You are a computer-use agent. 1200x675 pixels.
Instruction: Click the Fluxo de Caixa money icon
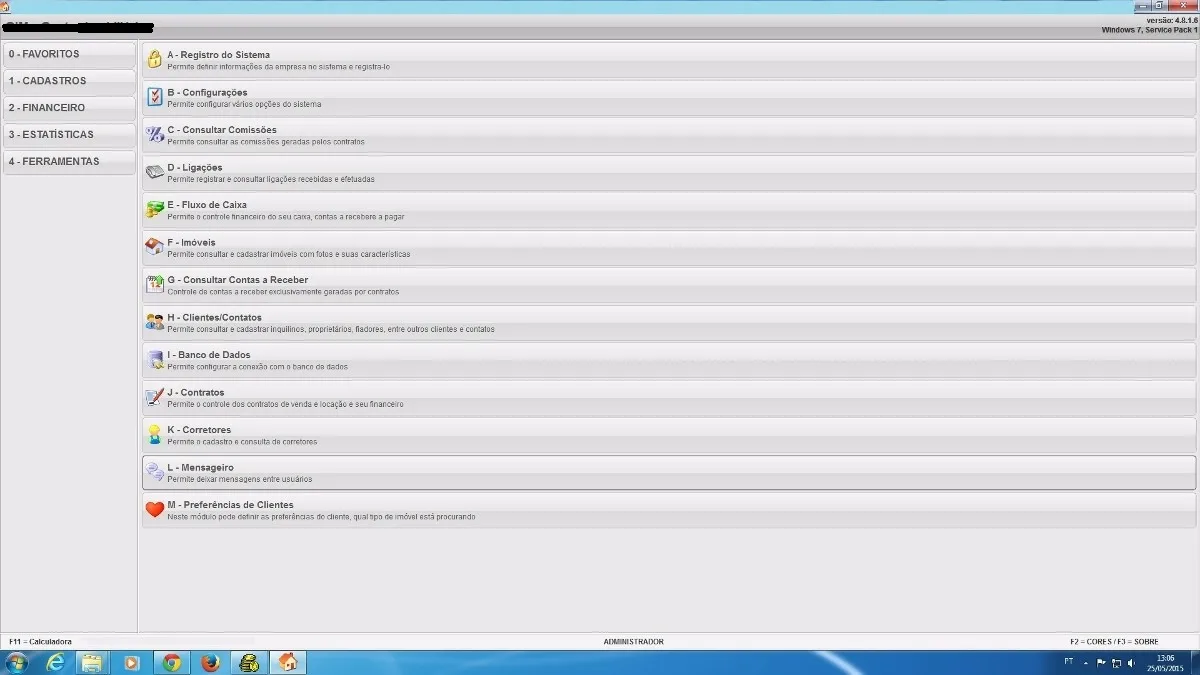tap(155, 209)
